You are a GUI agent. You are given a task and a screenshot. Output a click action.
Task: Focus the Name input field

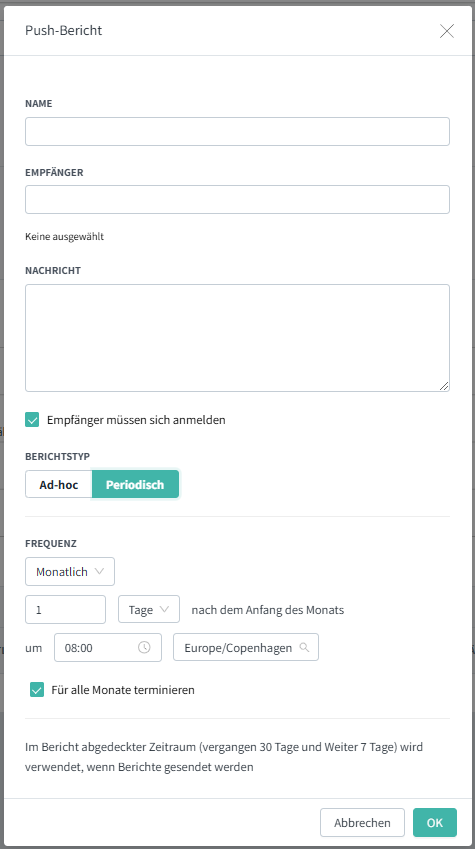point(237,132)
